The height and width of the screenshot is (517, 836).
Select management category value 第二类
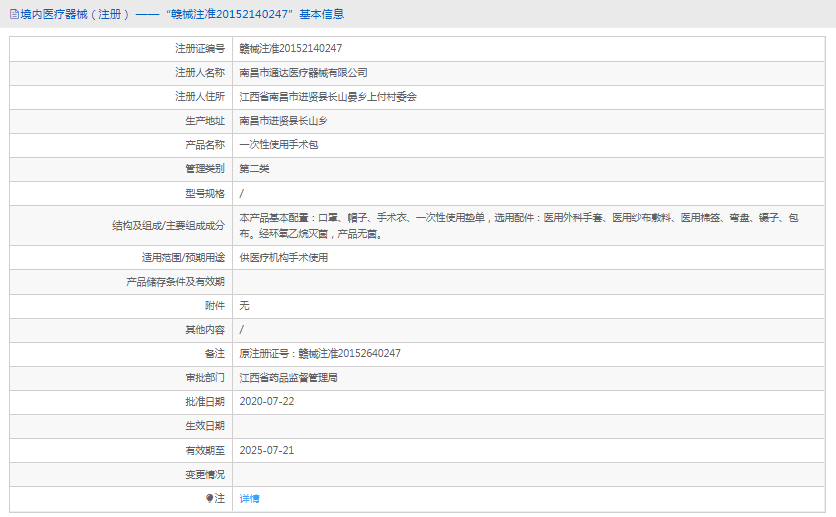(x=254, y=169)
